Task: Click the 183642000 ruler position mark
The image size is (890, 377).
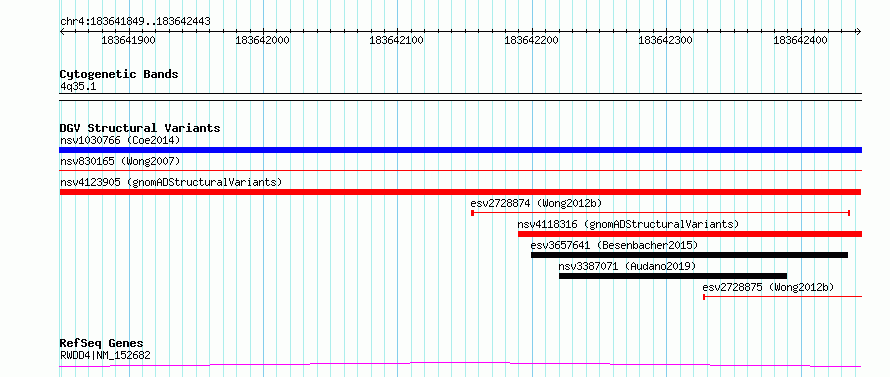Action: point(262,41)
